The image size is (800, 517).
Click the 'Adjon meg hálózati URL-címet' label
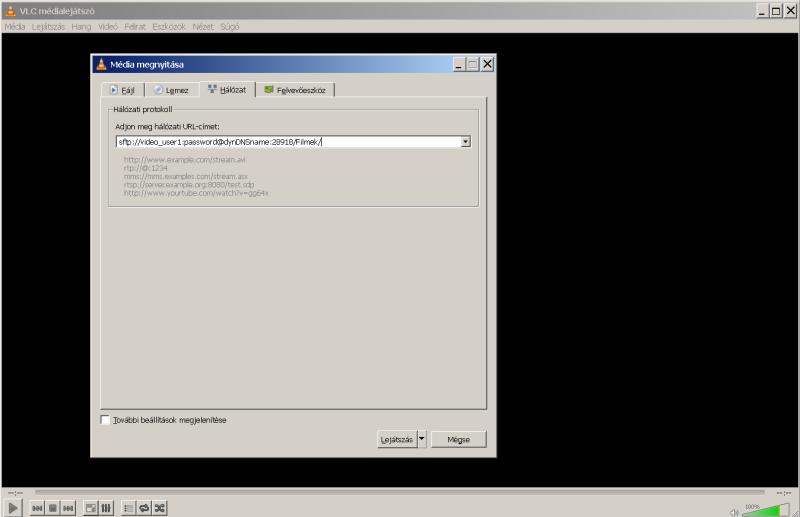tap(167, 127)
